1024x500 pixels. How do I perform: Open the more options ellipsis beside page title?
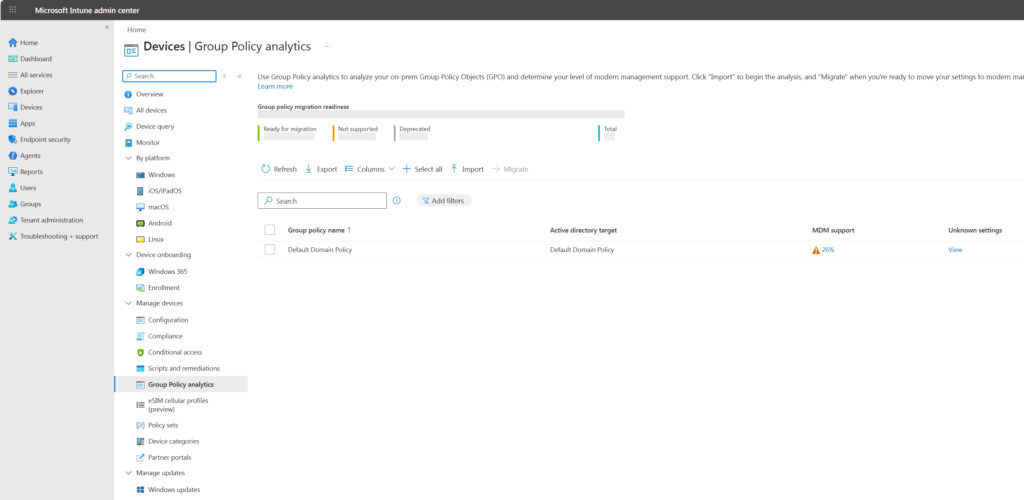click(x=327, y=46)
